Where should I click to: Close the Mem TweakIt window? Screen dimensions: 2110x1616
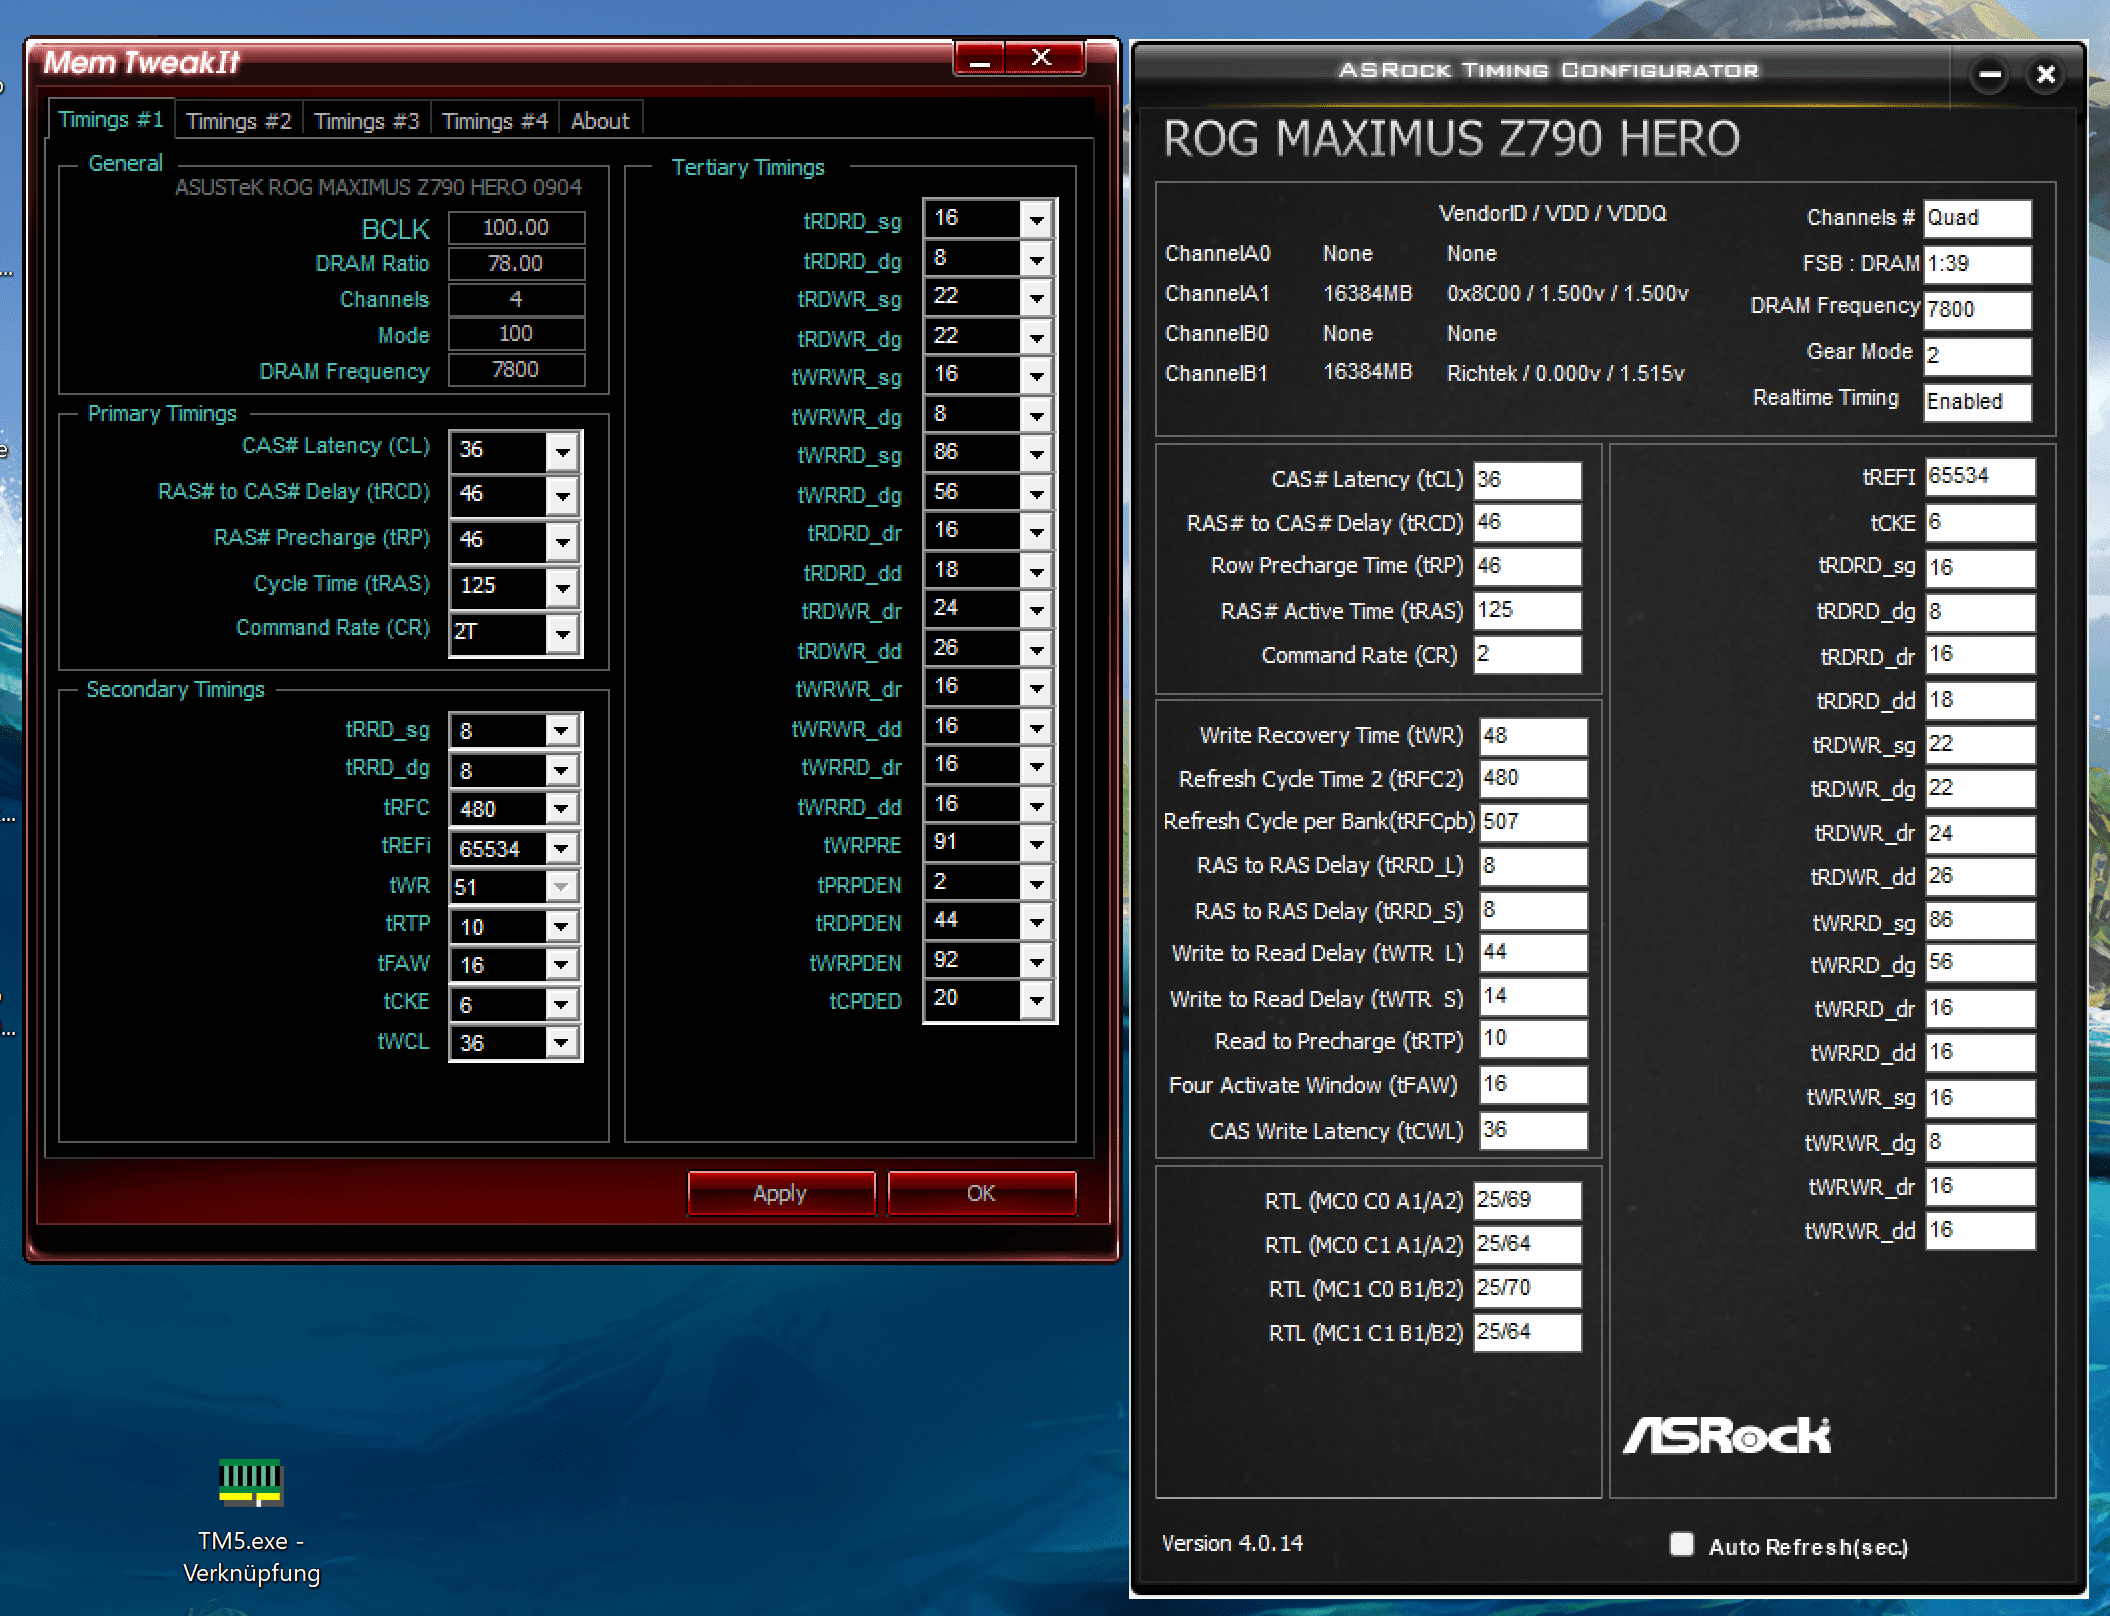1042,60
